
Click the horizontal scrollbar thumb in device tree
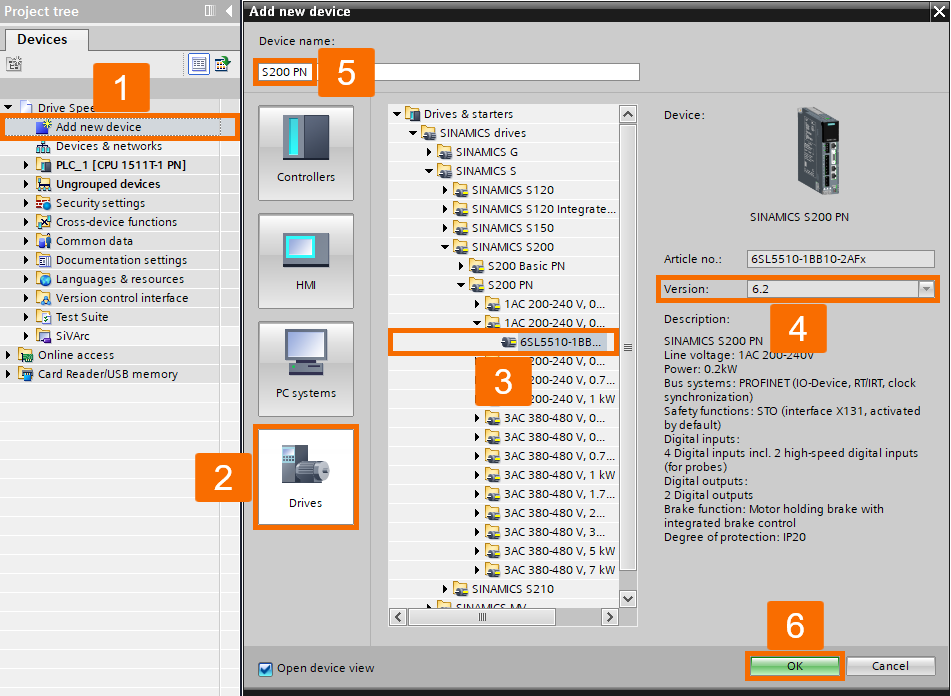coord(482,617)
